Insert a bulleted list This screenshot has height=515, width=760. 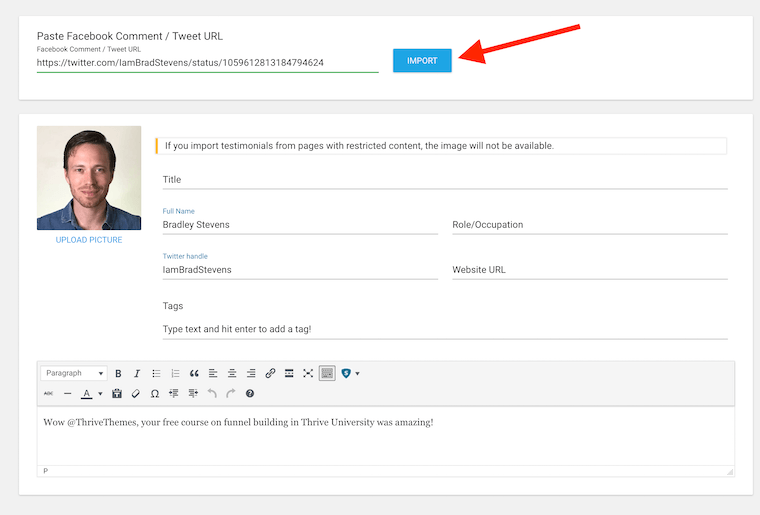[156, 374]
